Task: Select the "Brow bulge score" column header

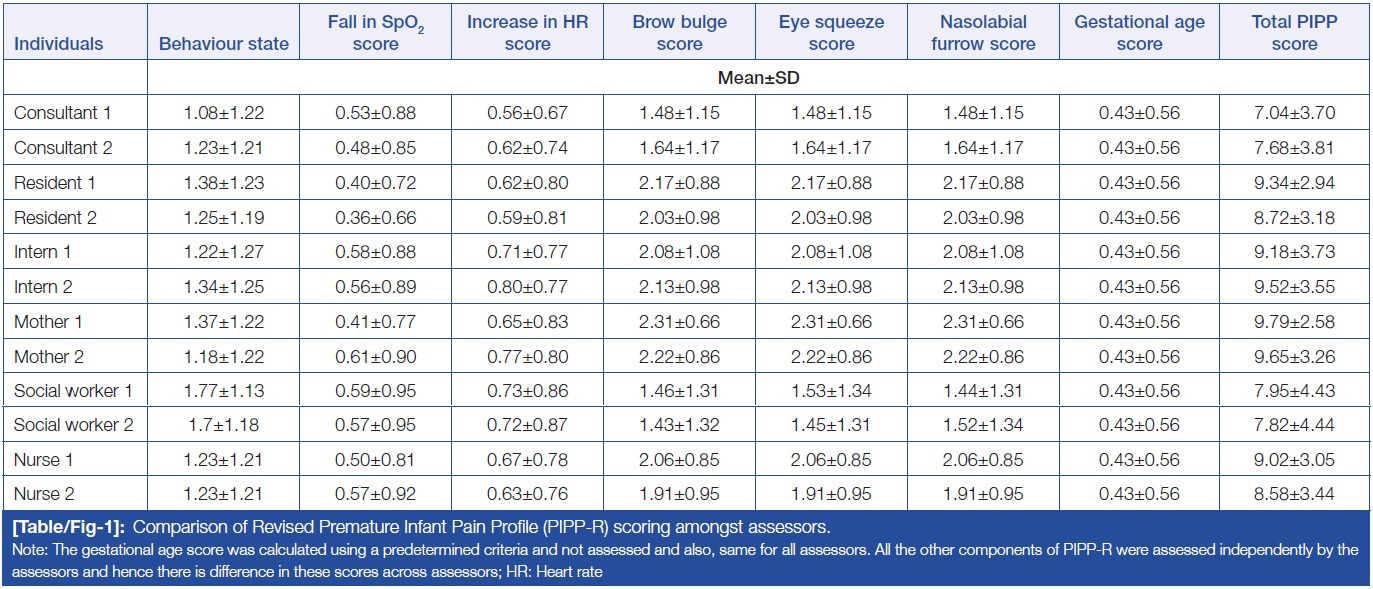Action: point(679,33)
